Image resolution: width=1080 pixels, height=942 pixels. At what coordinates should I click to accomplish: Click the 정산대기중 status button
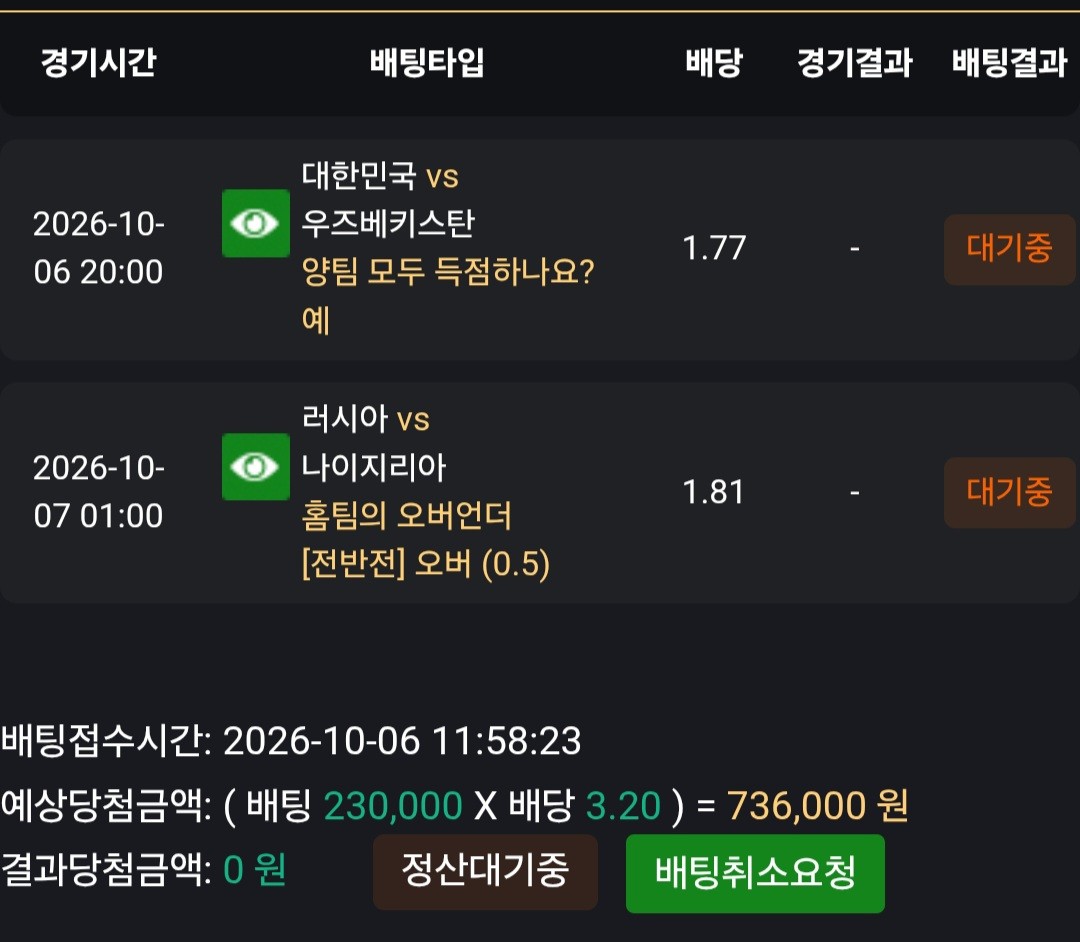[x=485, y=872]
